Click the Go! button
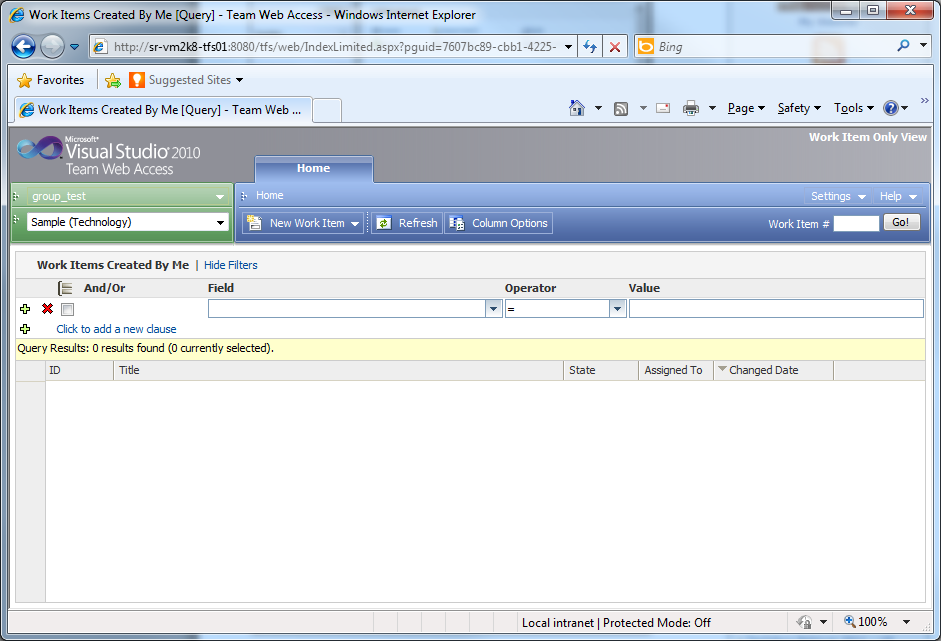Screen dimensions: 941x641 (x=901, y=223)
